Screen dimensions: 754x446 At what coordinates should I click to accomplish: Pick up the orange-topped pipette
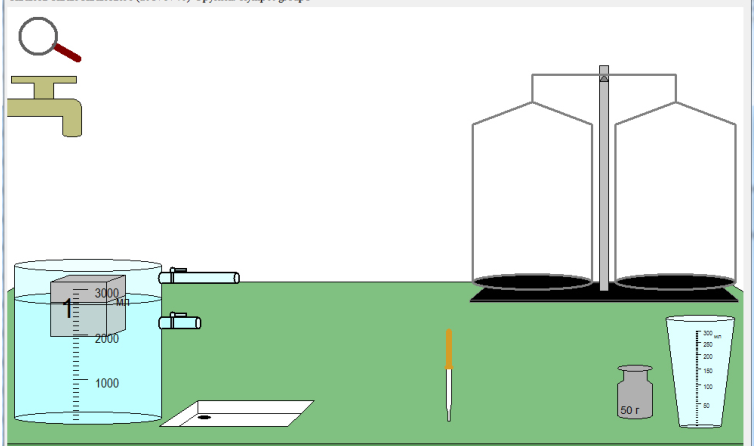click(x=449, y=375)
